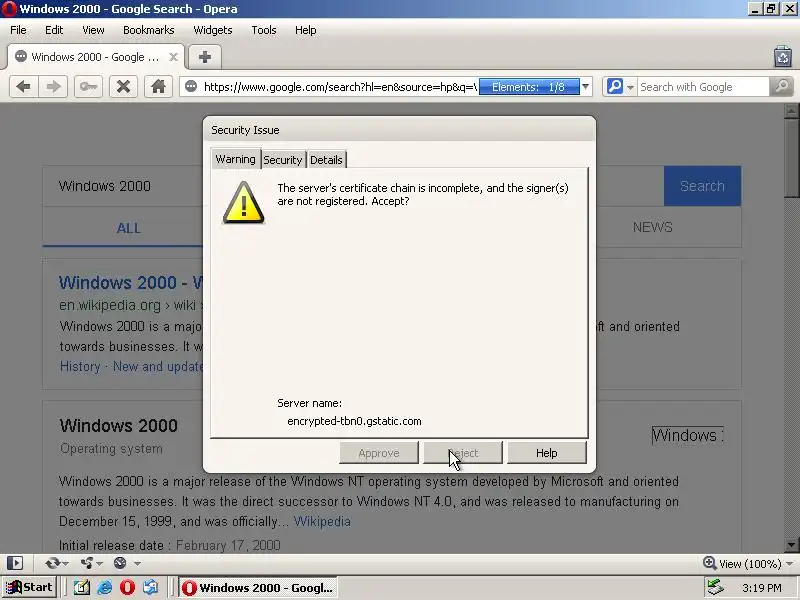Click the 3:19 PM system clock
Viewport: 800px width, 600px height.
[762, 588]
